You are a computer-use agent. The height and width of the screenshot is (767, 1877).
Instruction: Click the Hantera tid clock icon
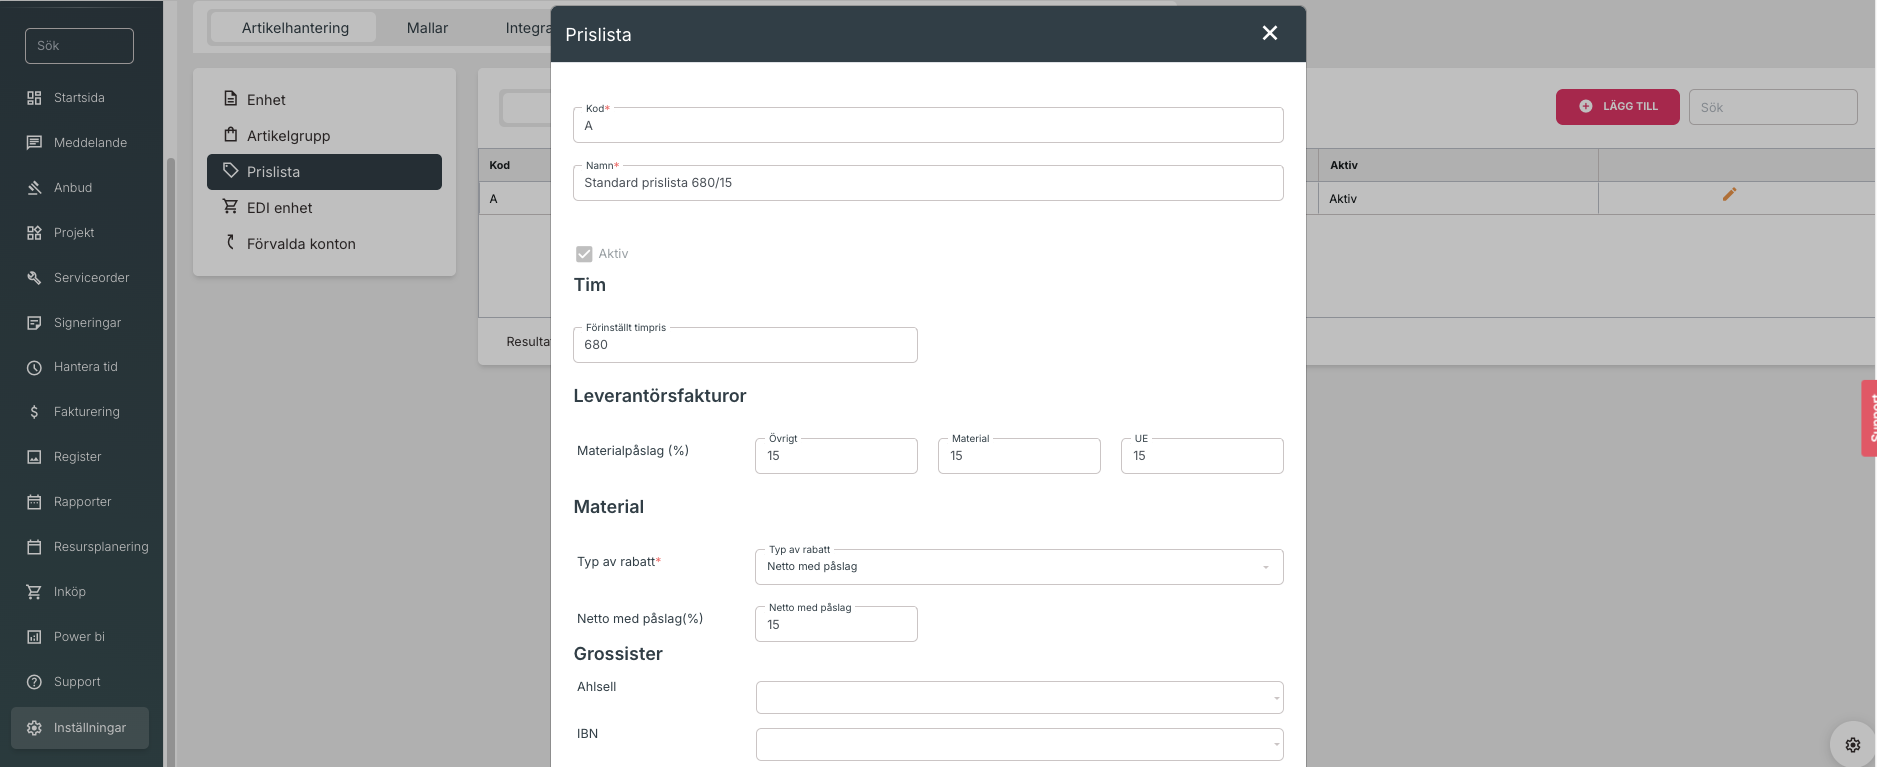coord(34,367)
